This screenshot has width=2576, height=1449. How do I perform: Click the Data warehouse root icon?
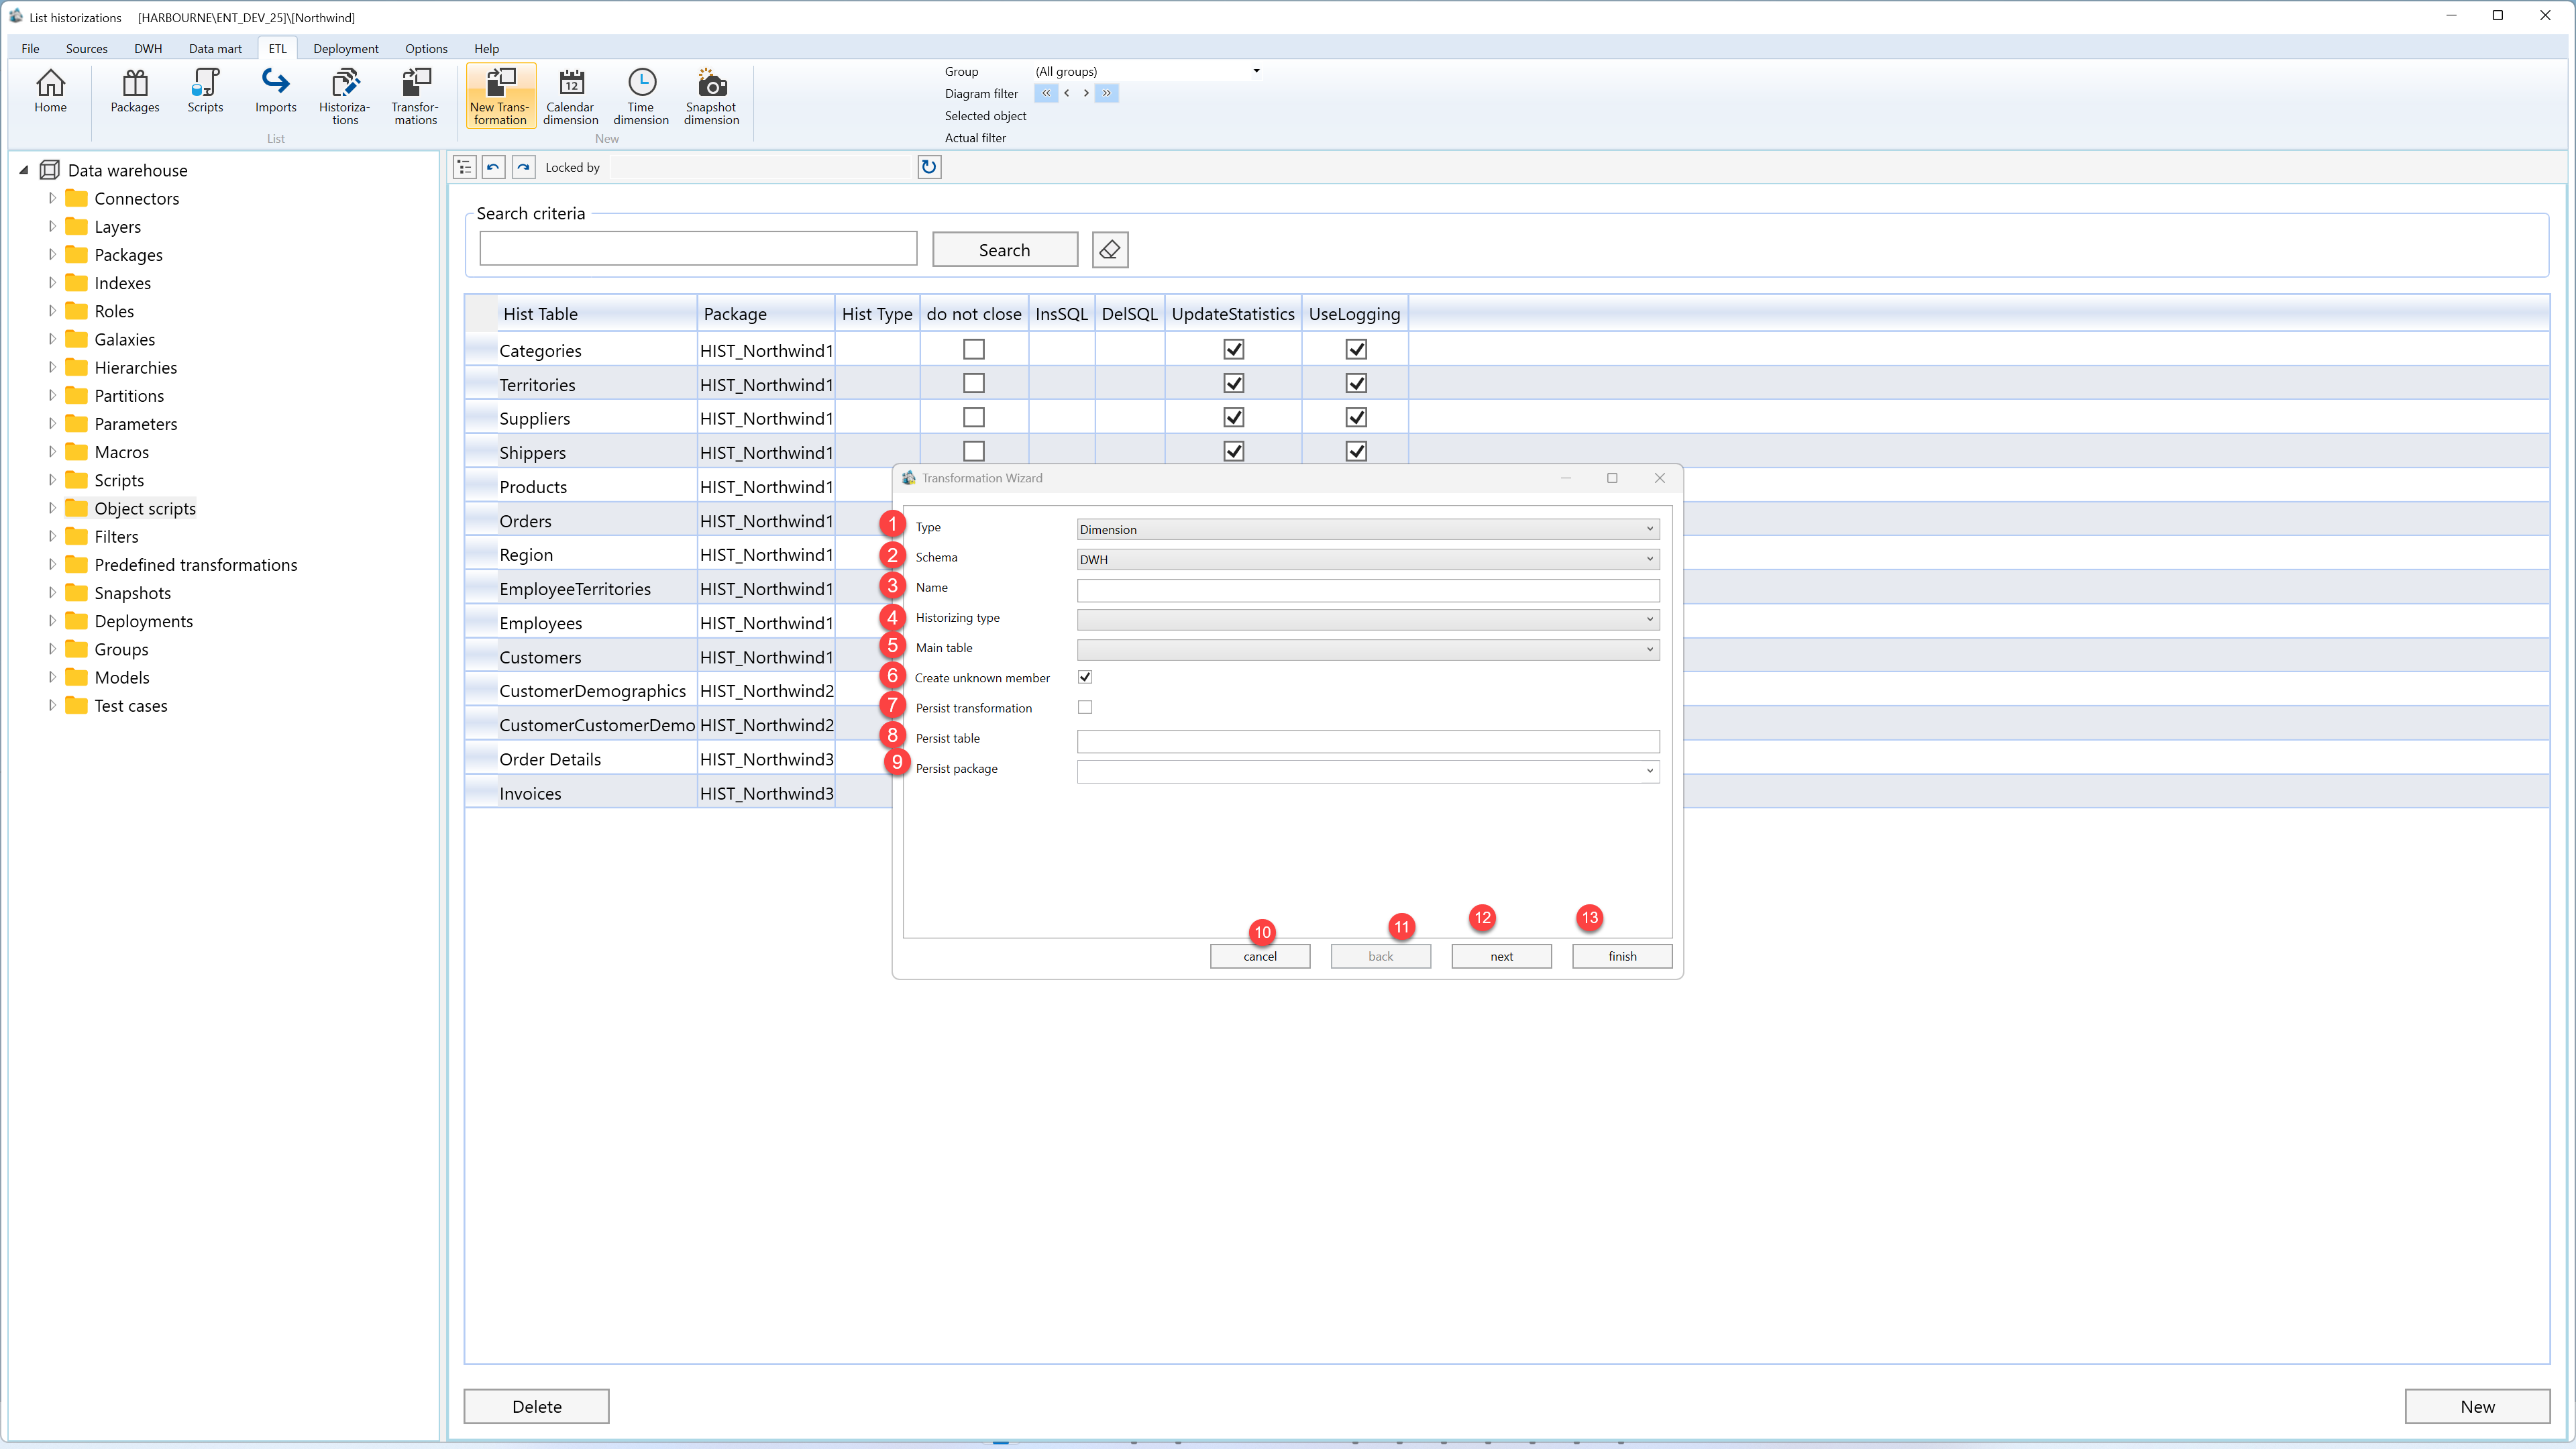pos(49,170)
